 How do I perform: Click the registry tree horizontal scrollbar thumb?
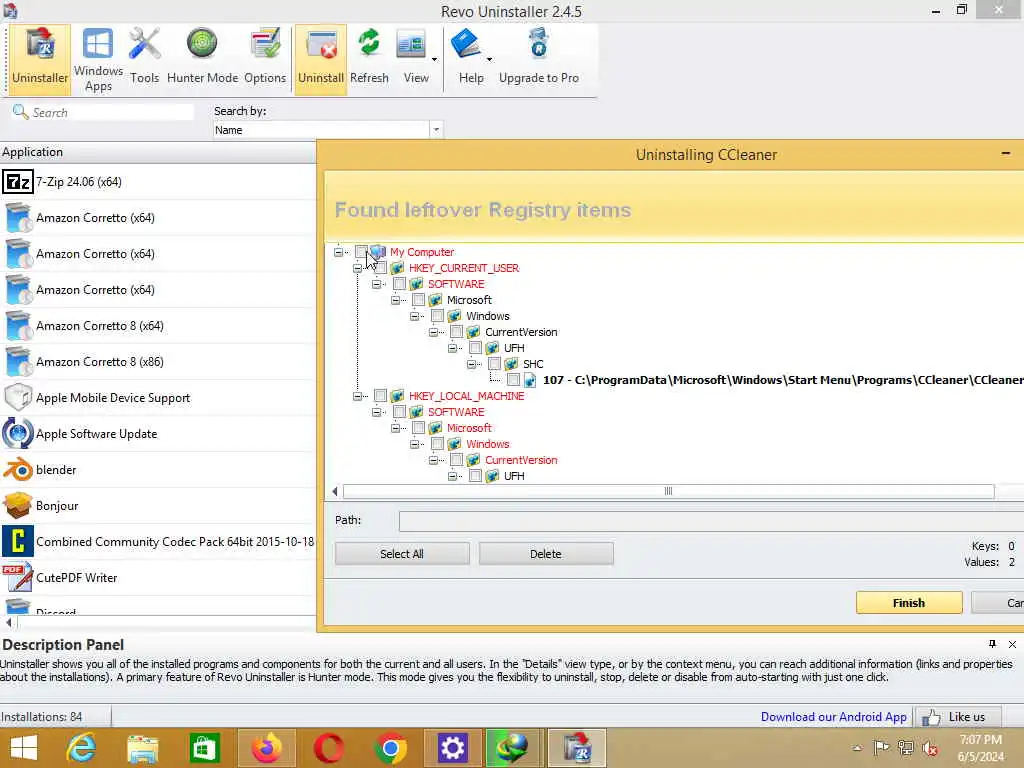click(668, 491)
